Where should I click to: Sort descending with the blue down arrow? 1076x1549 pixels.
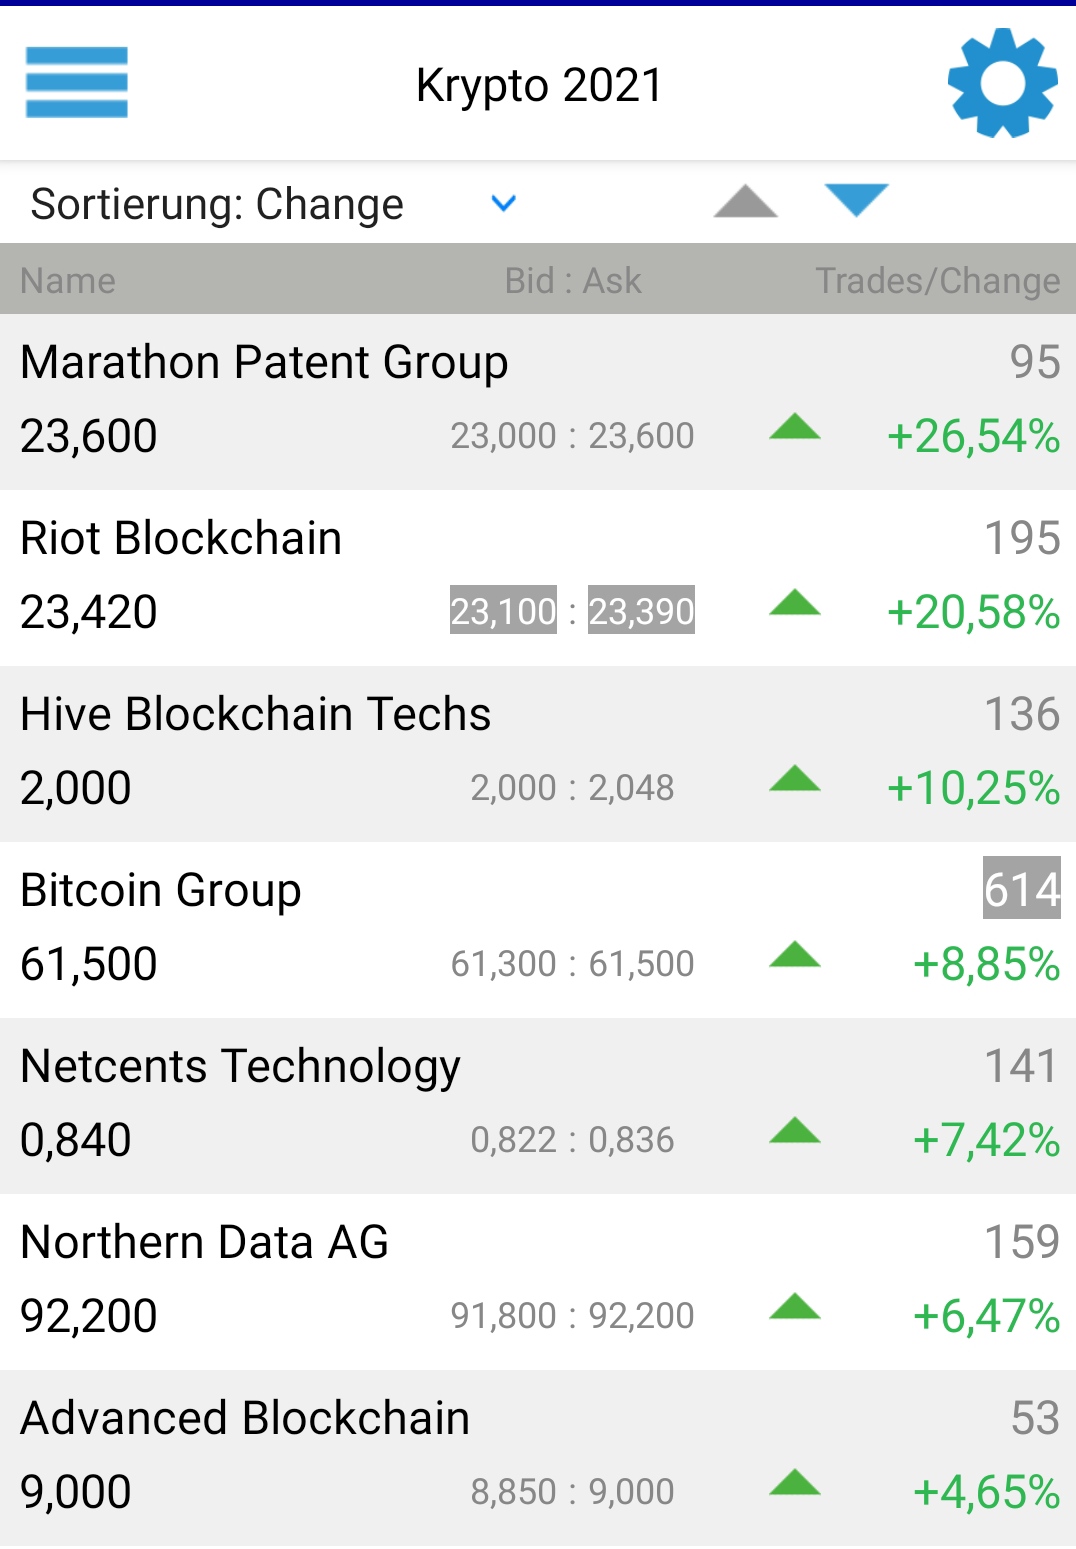pyautogui.click(x=857, y=200)
